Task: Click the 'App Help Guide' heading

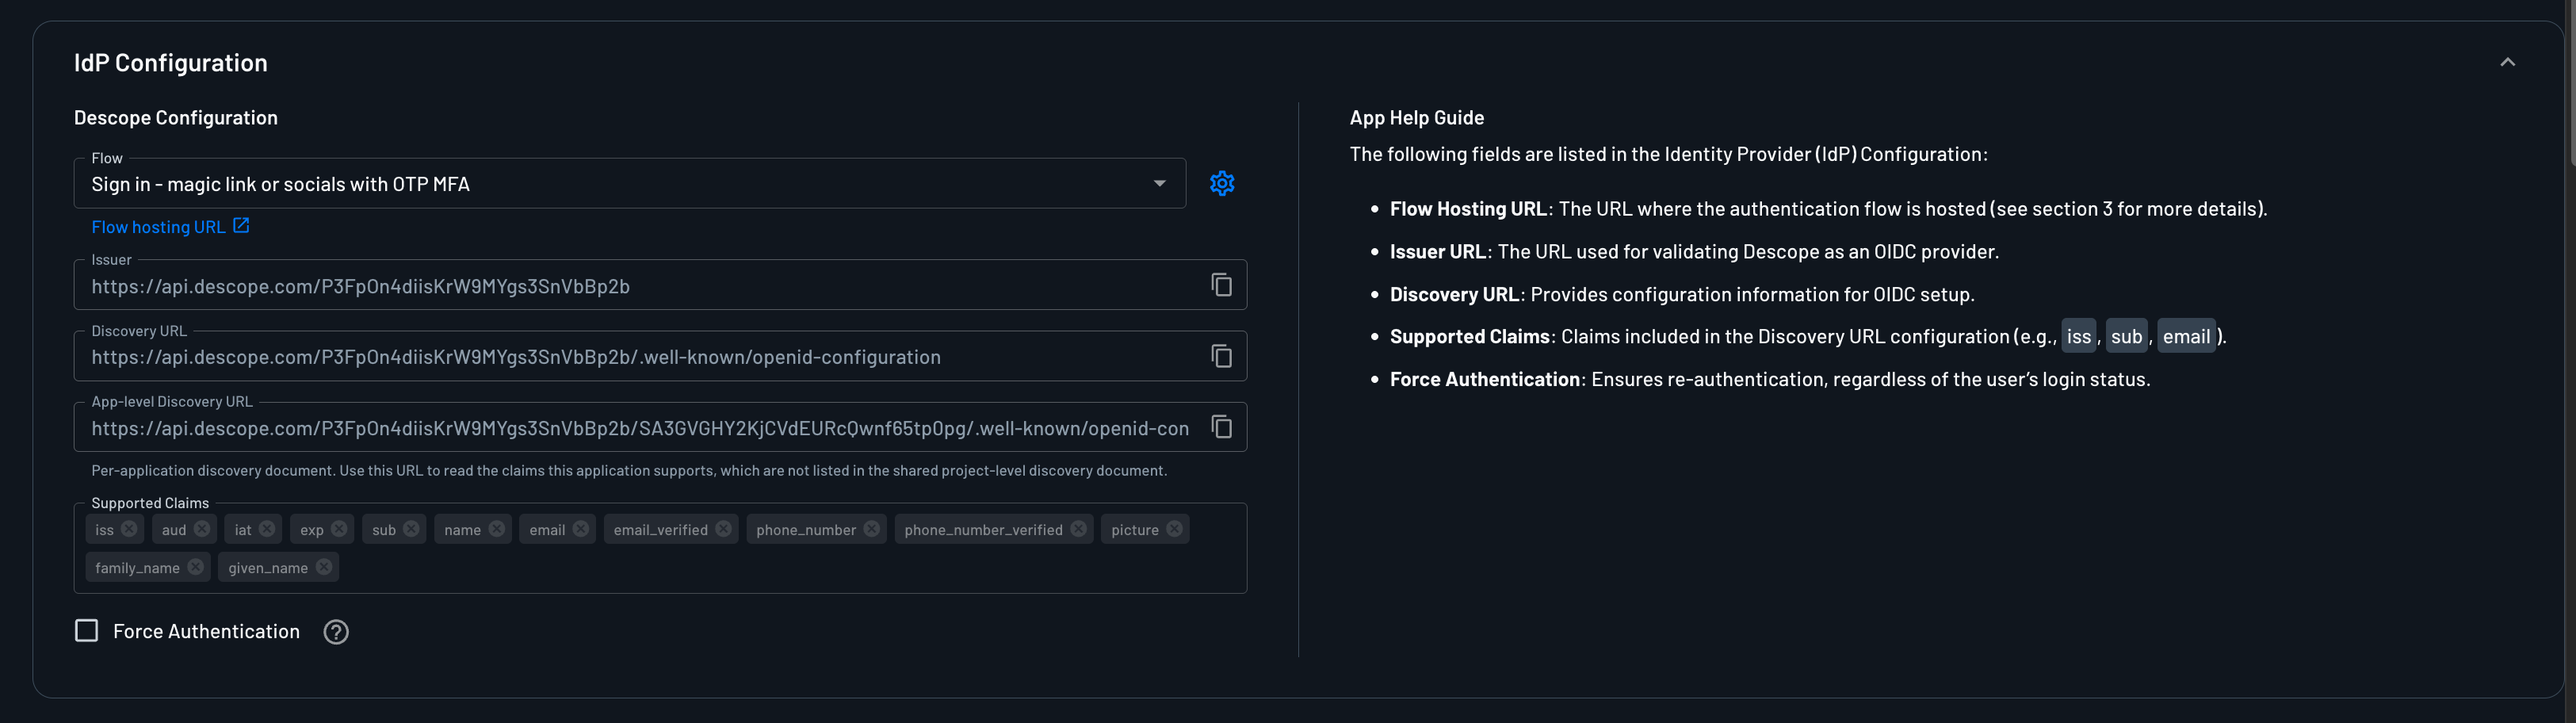Action: tap(1417, 118)
